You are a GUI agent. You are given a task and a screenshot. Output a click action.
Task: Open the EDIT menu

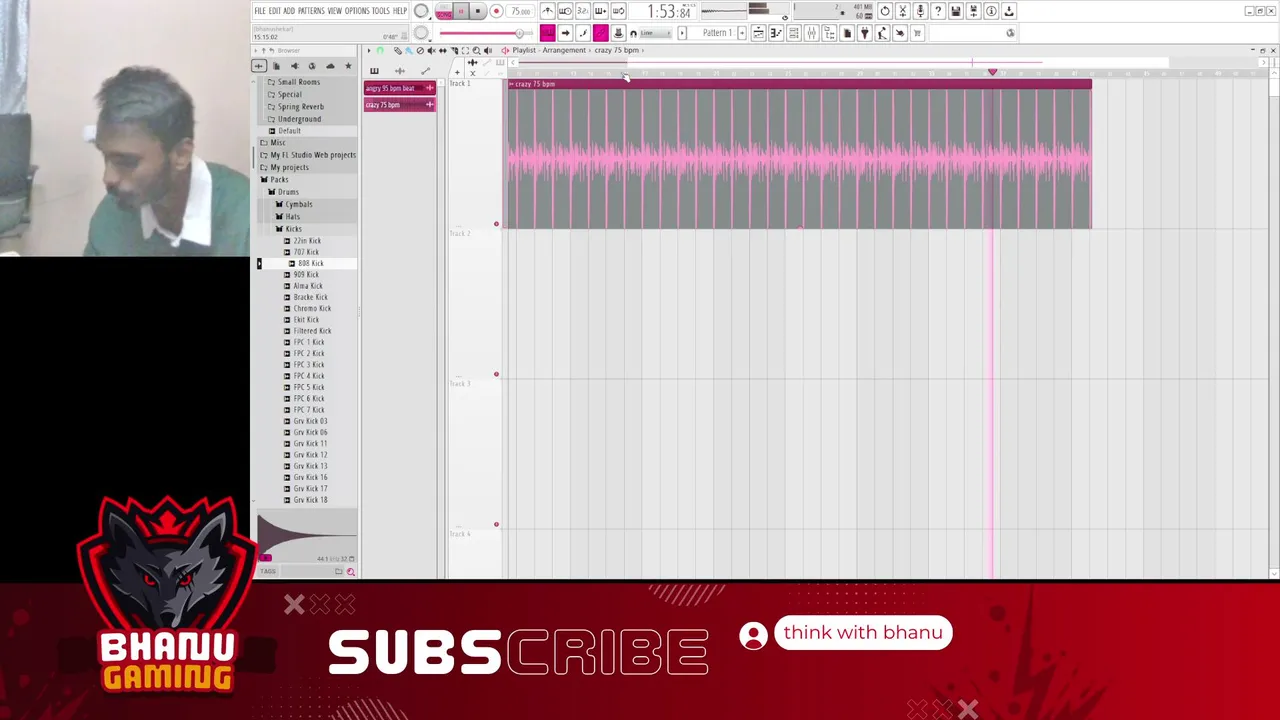coord(274,11)
